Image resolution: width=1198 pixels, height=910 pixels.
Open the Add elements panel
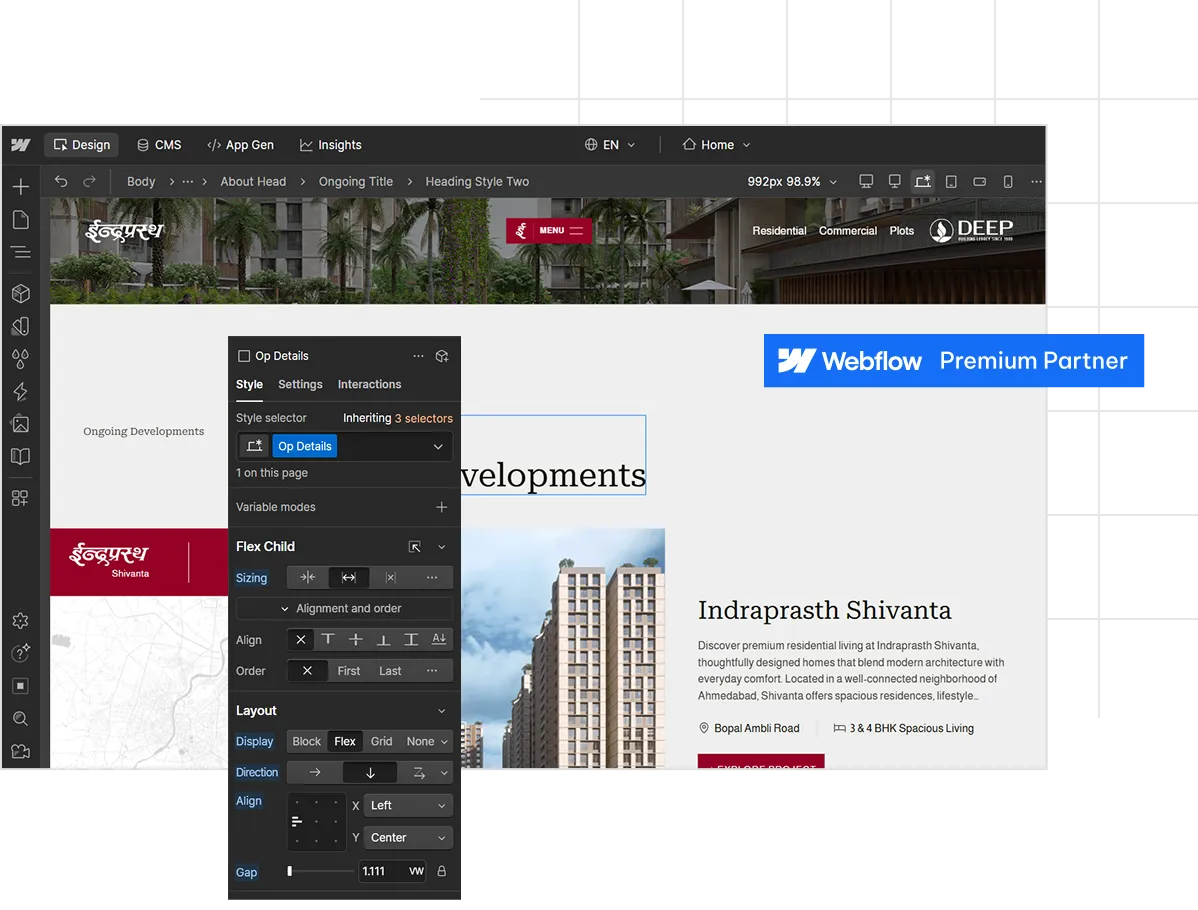point(21,186)
